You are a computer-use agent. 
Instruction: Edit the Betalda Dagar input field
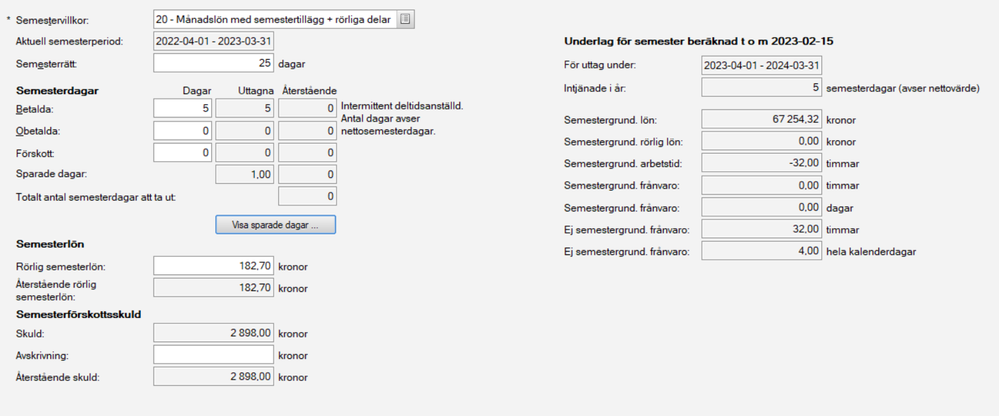coord(183,108)
